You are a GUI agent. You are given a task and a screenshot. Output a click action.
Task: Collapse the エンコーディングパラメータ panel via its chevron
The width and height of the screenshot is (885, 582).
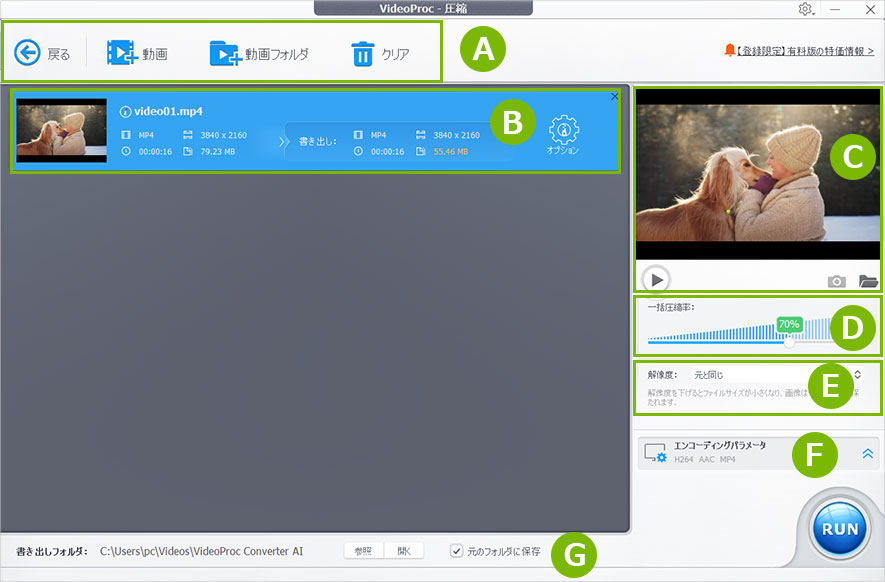[x=866, y=453]
